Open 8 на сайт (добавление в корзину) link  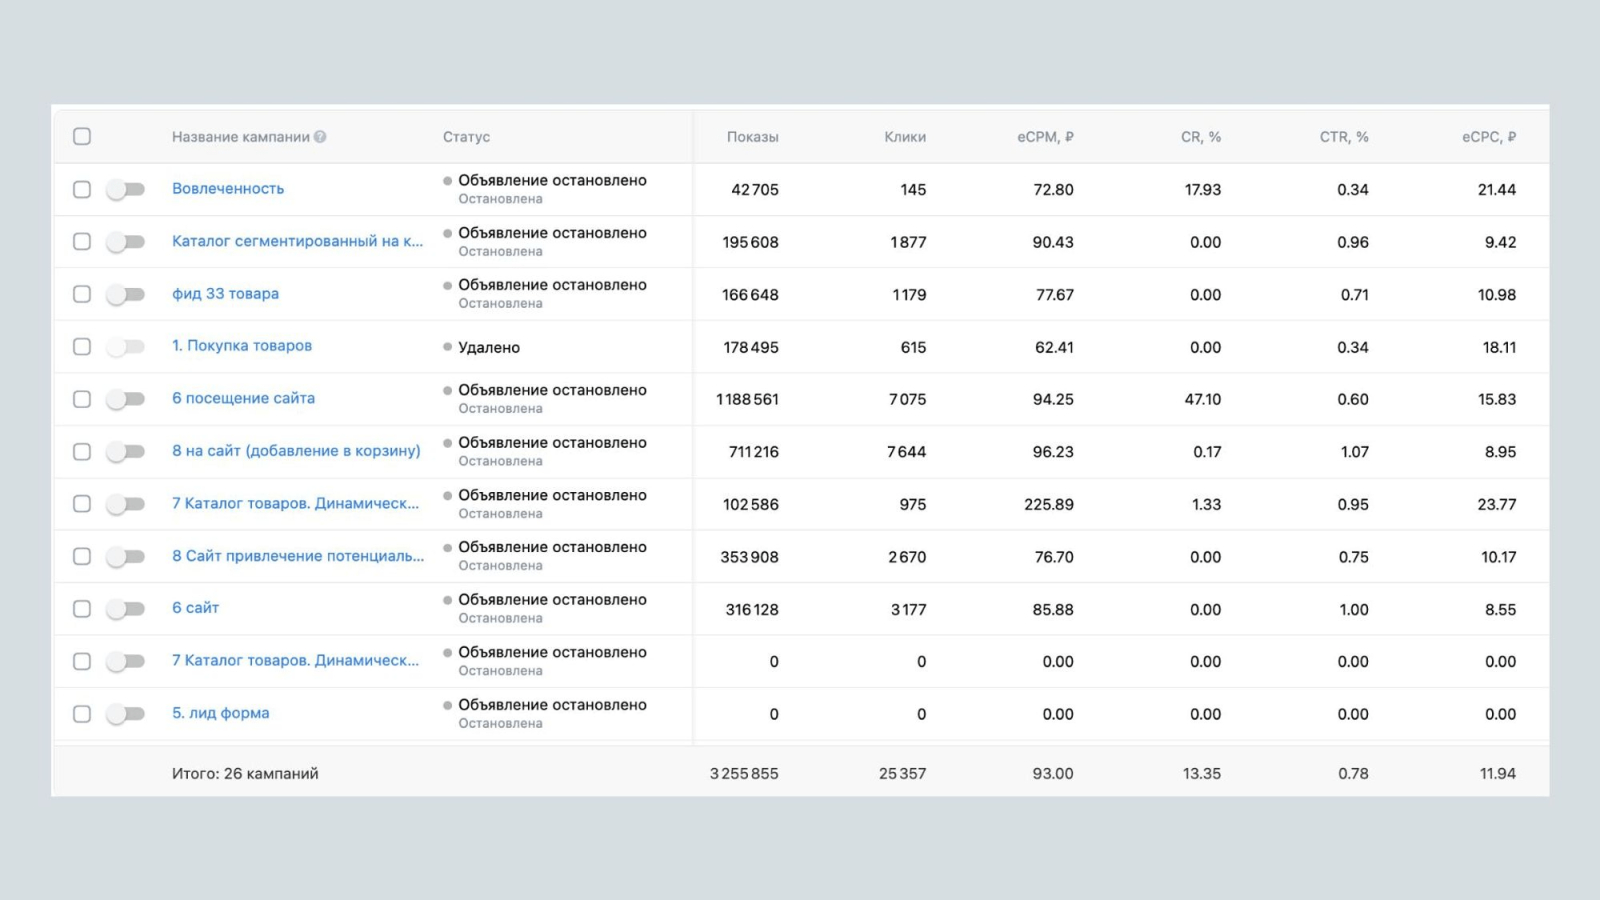coord(296,451)
